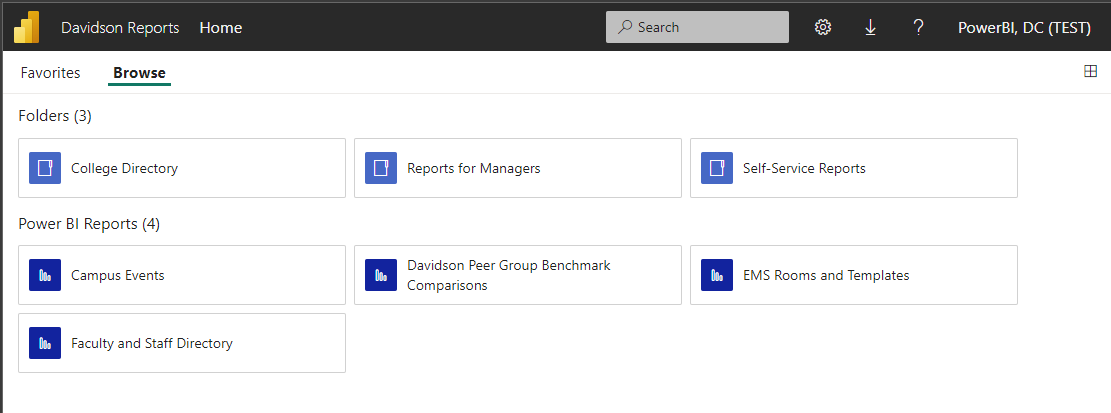Click the Self-Service Reports folder icon

pyautogui.click(x=716, y=168)
